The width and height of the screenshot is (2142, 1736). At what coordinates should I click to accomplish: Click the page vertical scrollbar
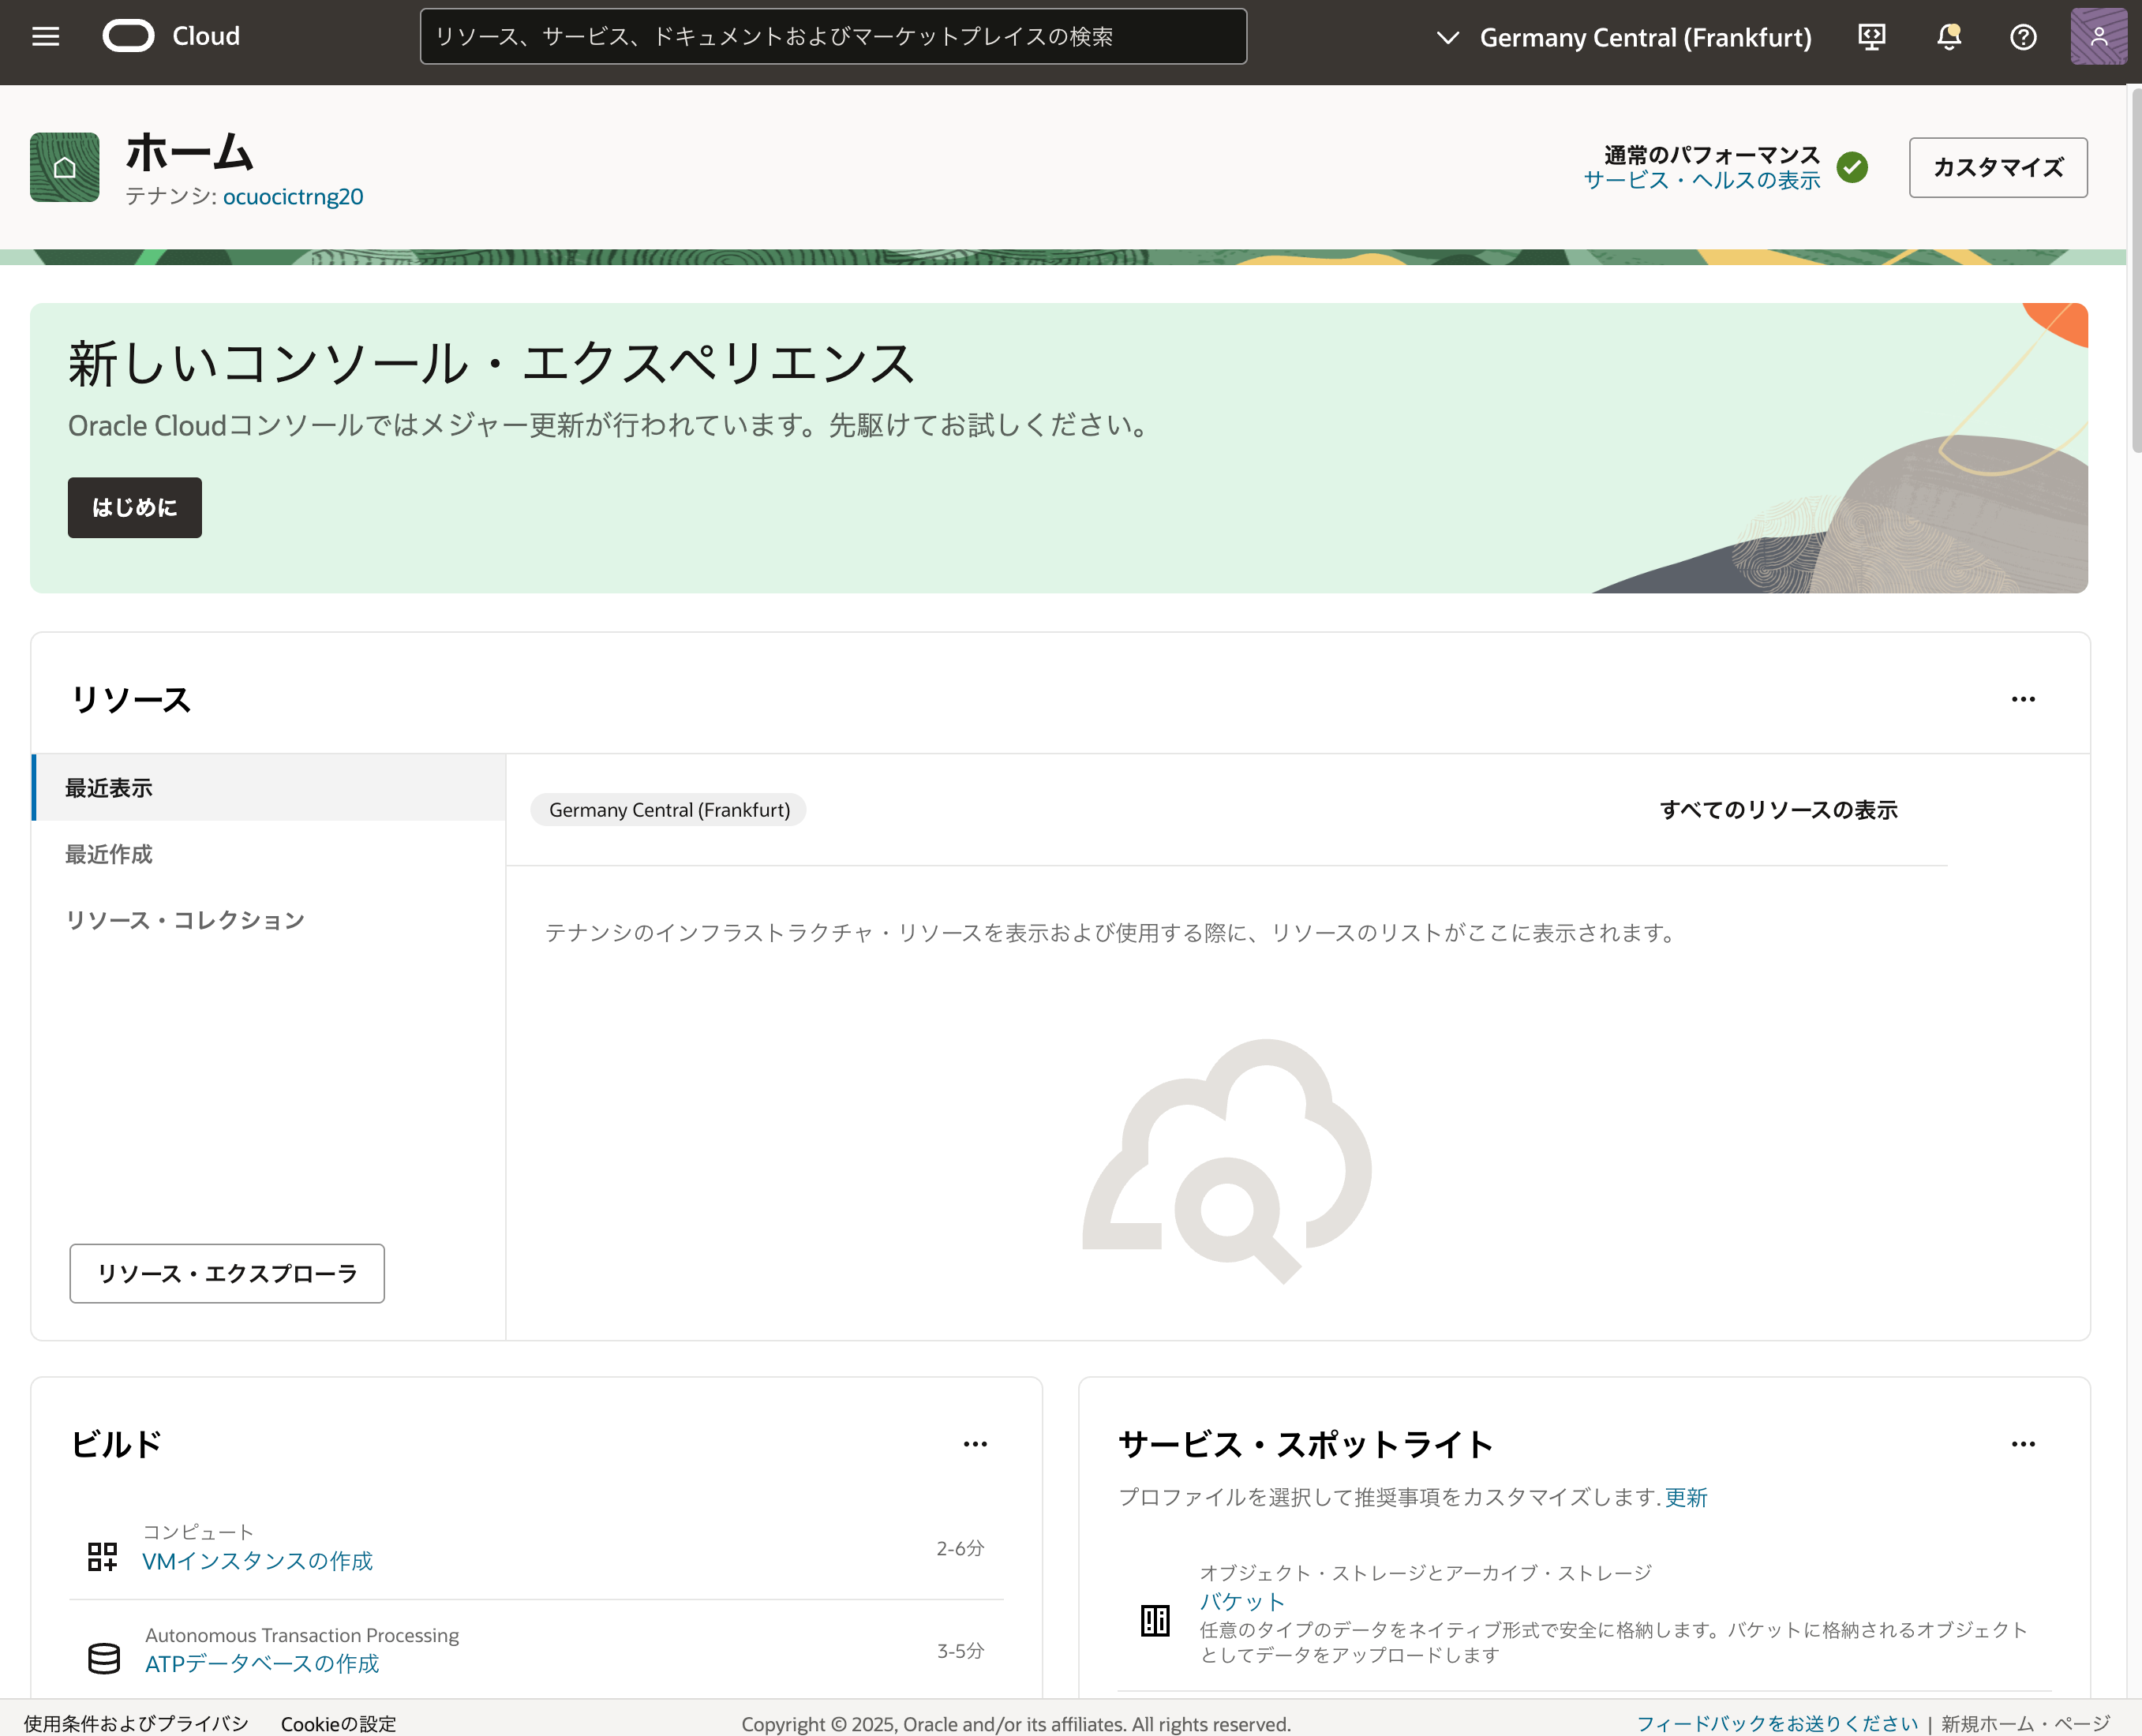pyautogui.click(x=2136, y=270)
